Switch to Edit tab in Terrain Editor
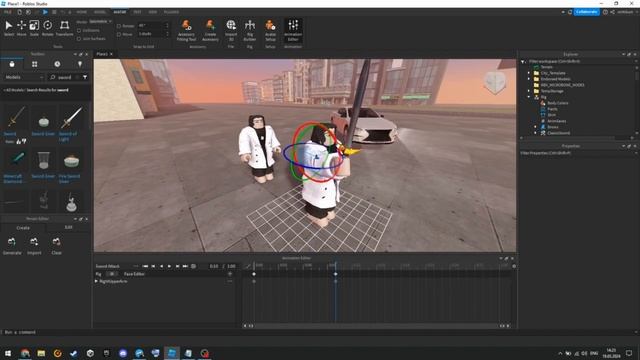The height and width of the screenshot is (360, 640). tap(68, 227)
